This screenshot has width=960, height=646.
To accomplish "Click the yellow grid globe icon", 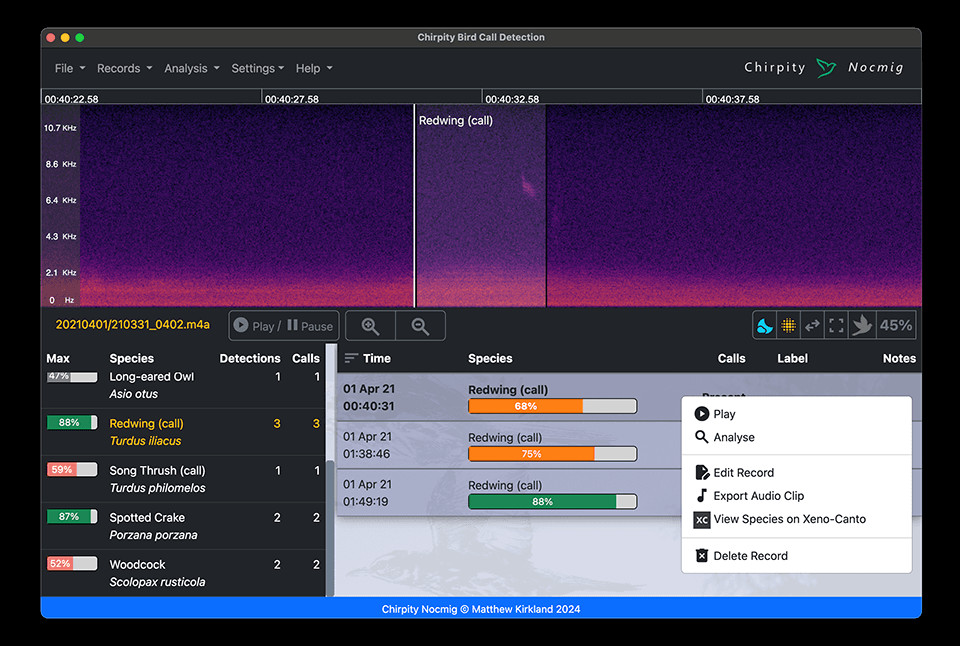I will pos(788,326).
